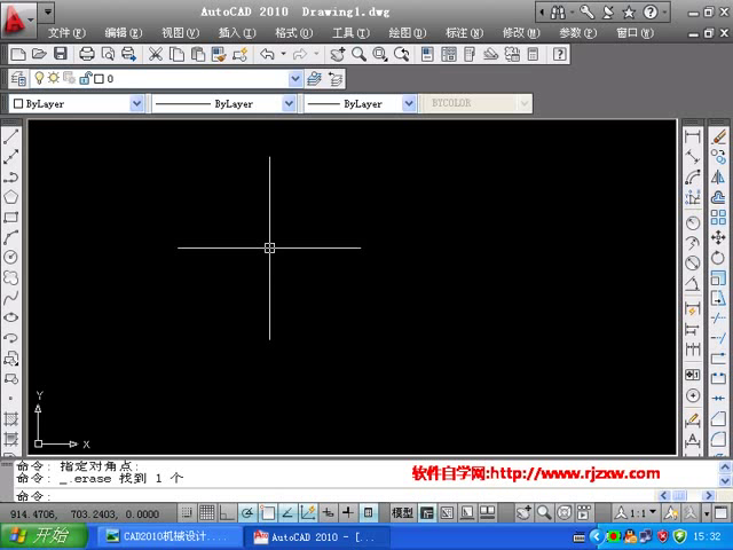
Task: Open the annotation scale 1:1 menu
Action: [636, 513]
